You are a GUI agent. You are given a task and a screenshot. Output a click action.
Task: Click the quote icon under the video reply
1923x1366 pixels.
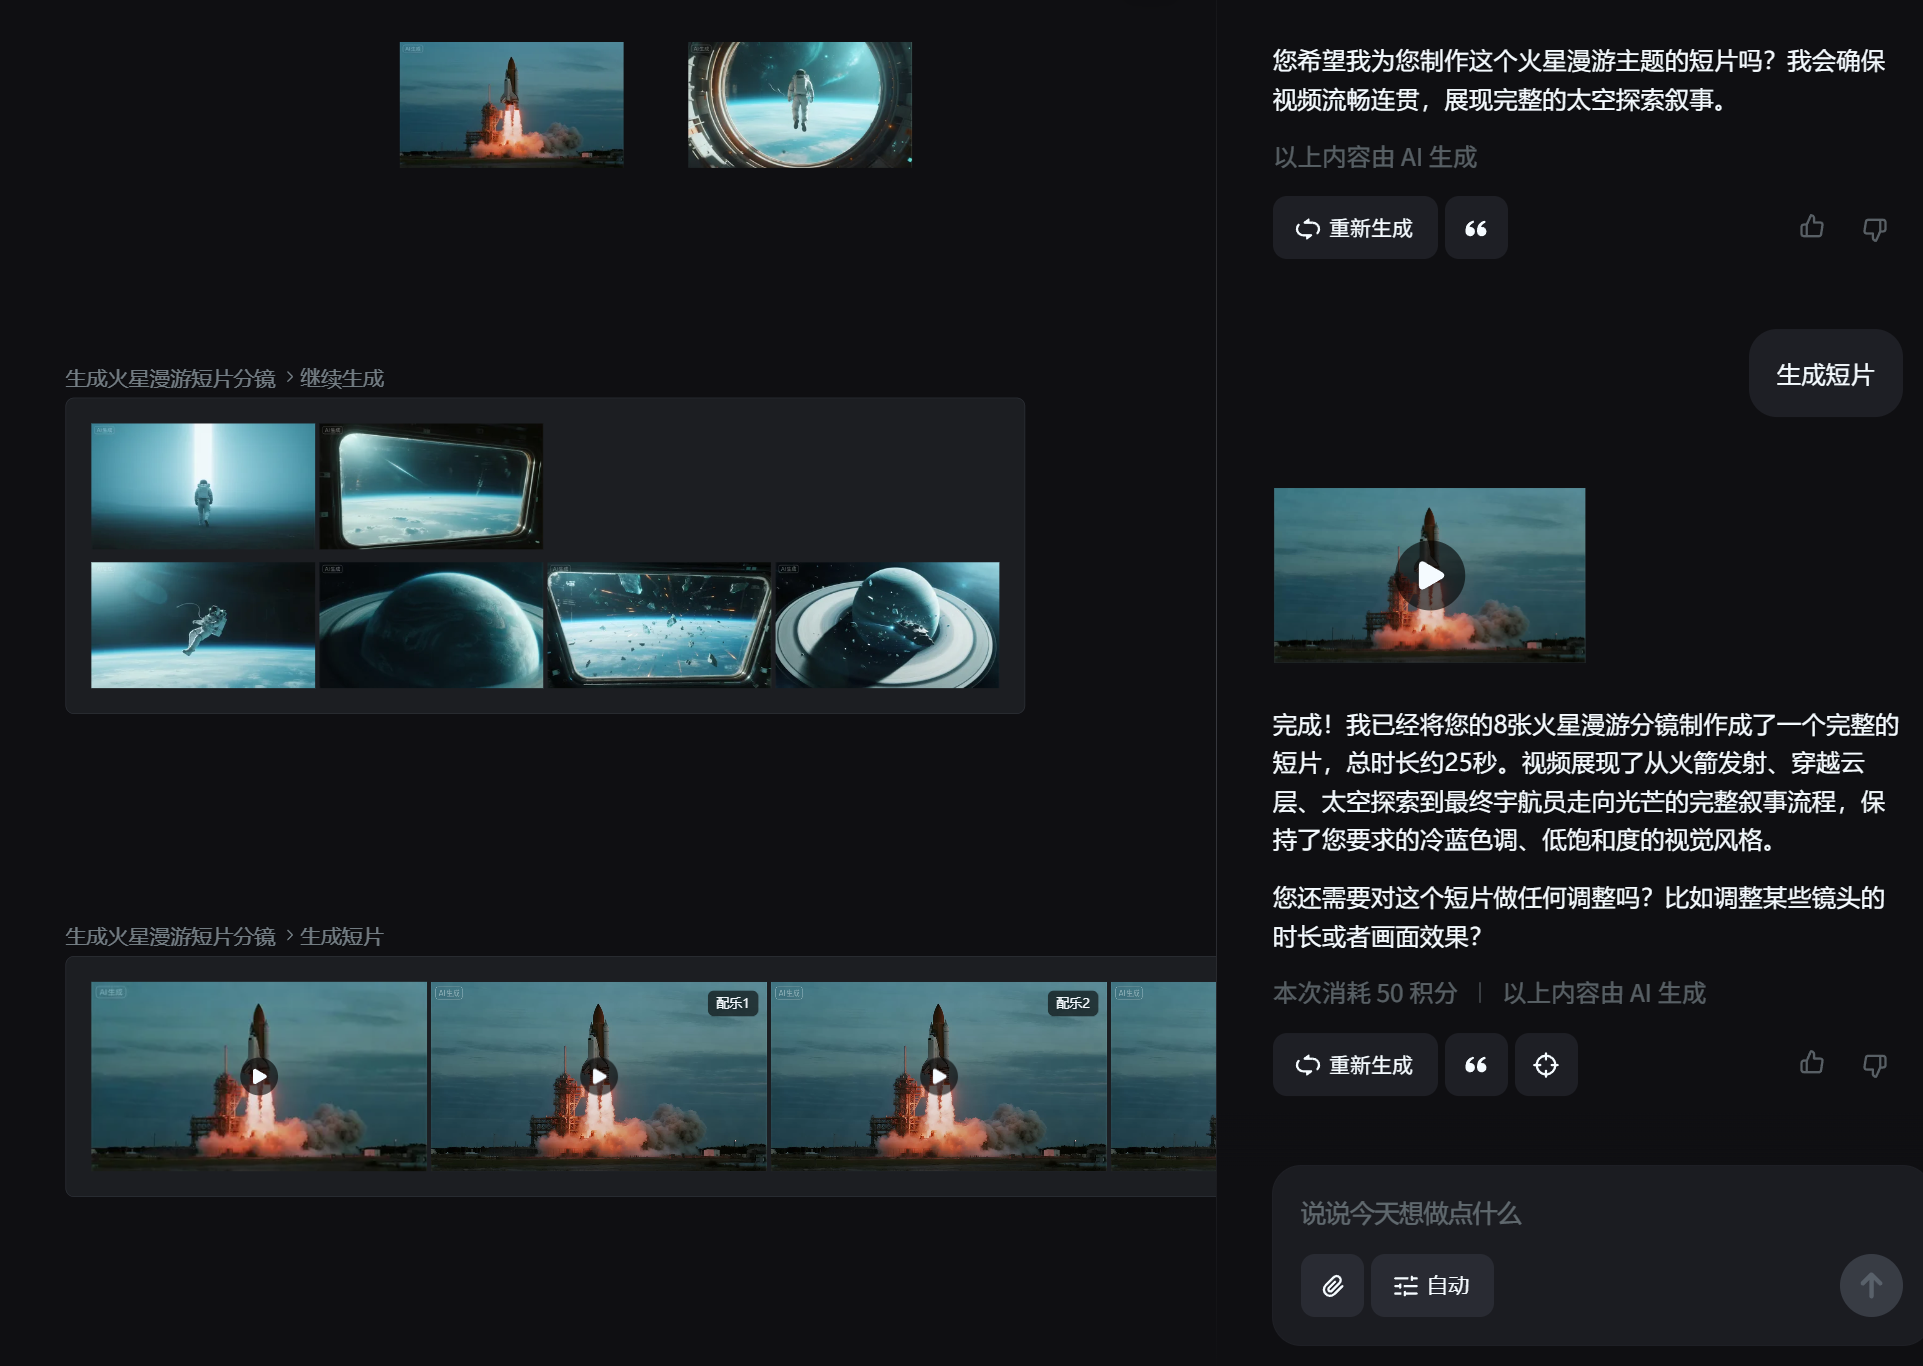(1476, 1065)
